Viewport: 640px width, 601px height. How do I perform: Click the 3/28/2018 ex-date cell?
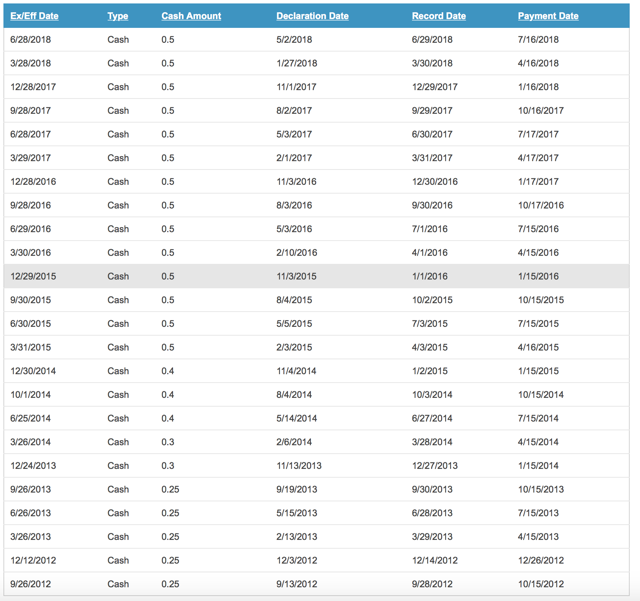(x=31, y=63)
